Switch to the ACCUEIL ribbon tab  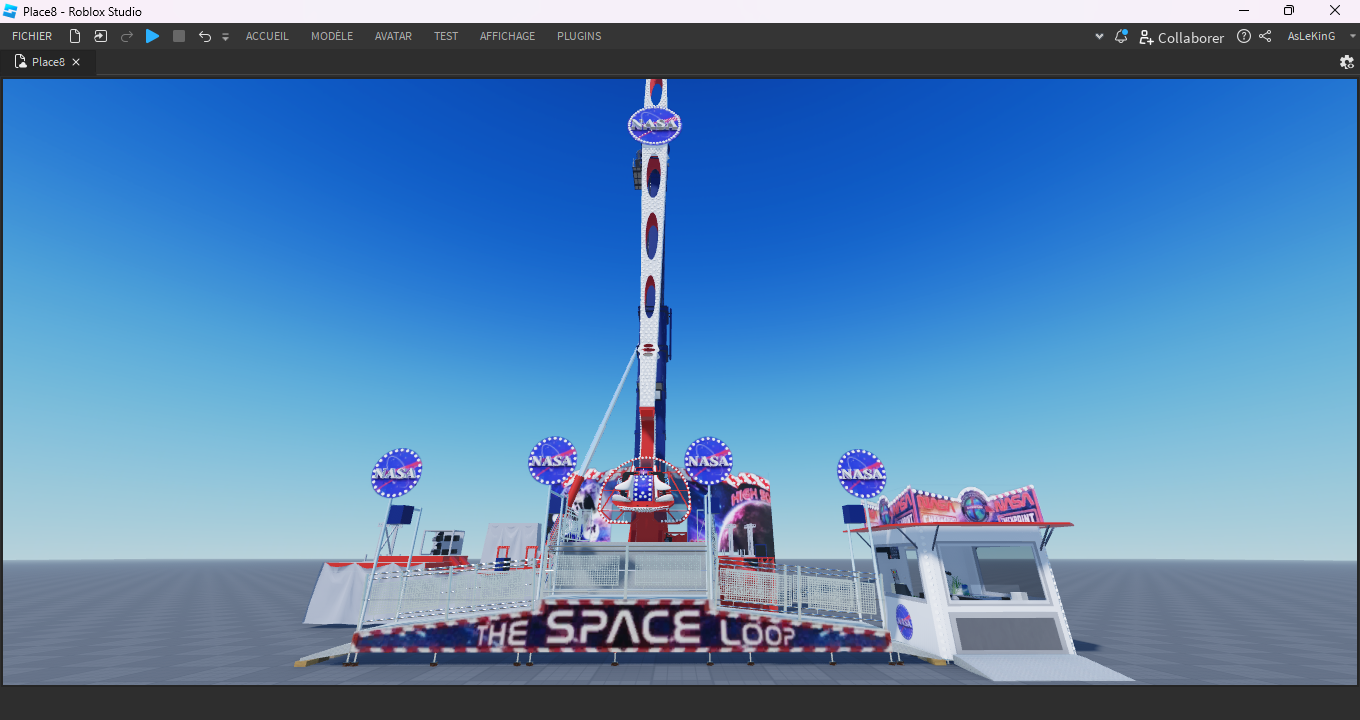[267, 36]
